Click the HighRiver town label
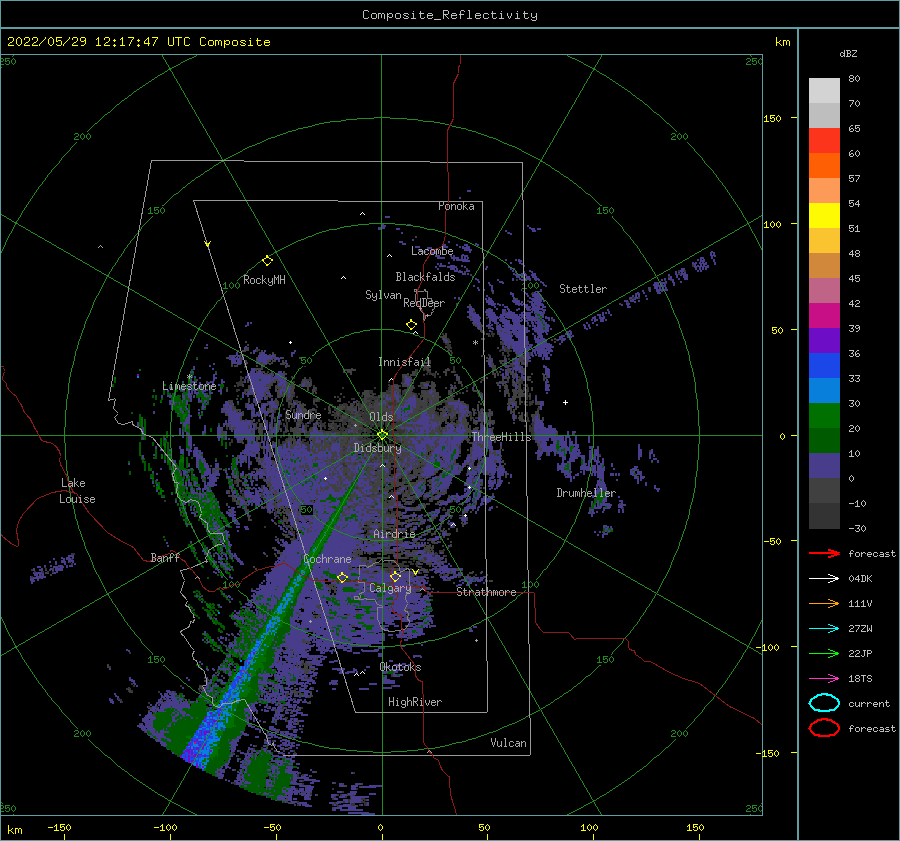This screenshot has height=841, width=900. click(414, 702)
